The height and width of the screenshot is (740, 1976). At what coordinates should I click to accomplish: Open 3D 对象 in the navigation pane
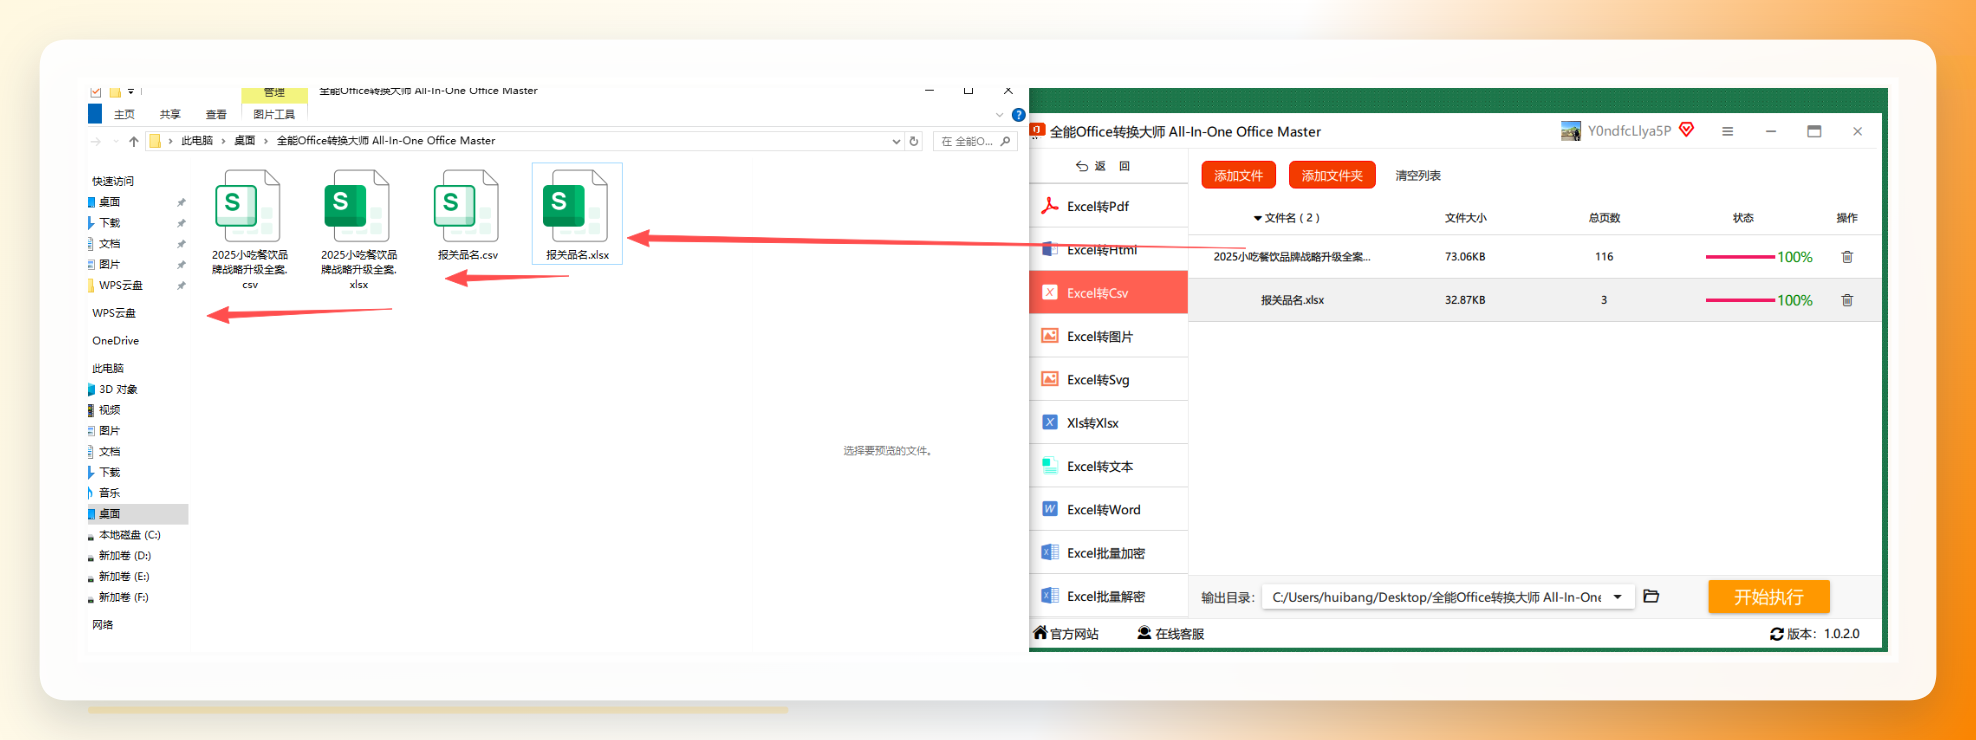point(118,389)
